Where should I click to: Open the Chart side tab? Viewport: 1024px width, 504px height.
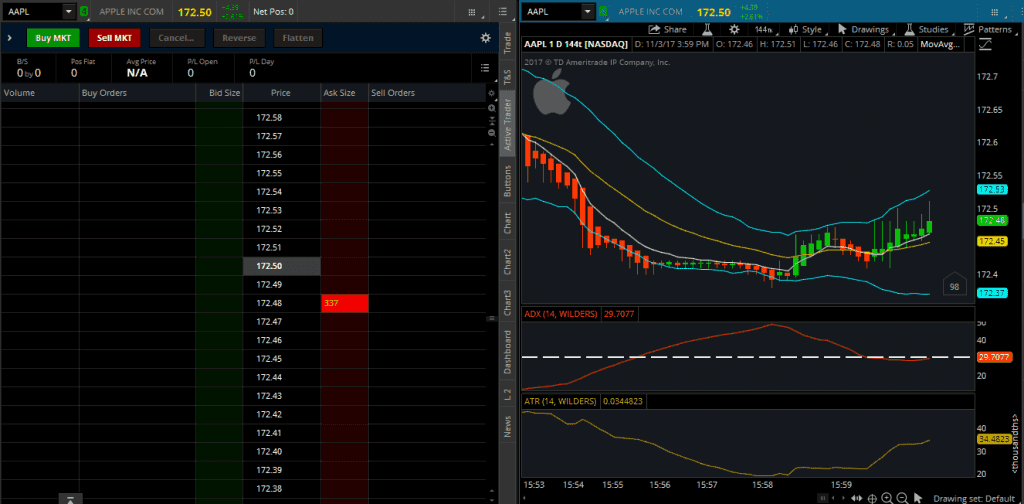[x=507, y=223]
